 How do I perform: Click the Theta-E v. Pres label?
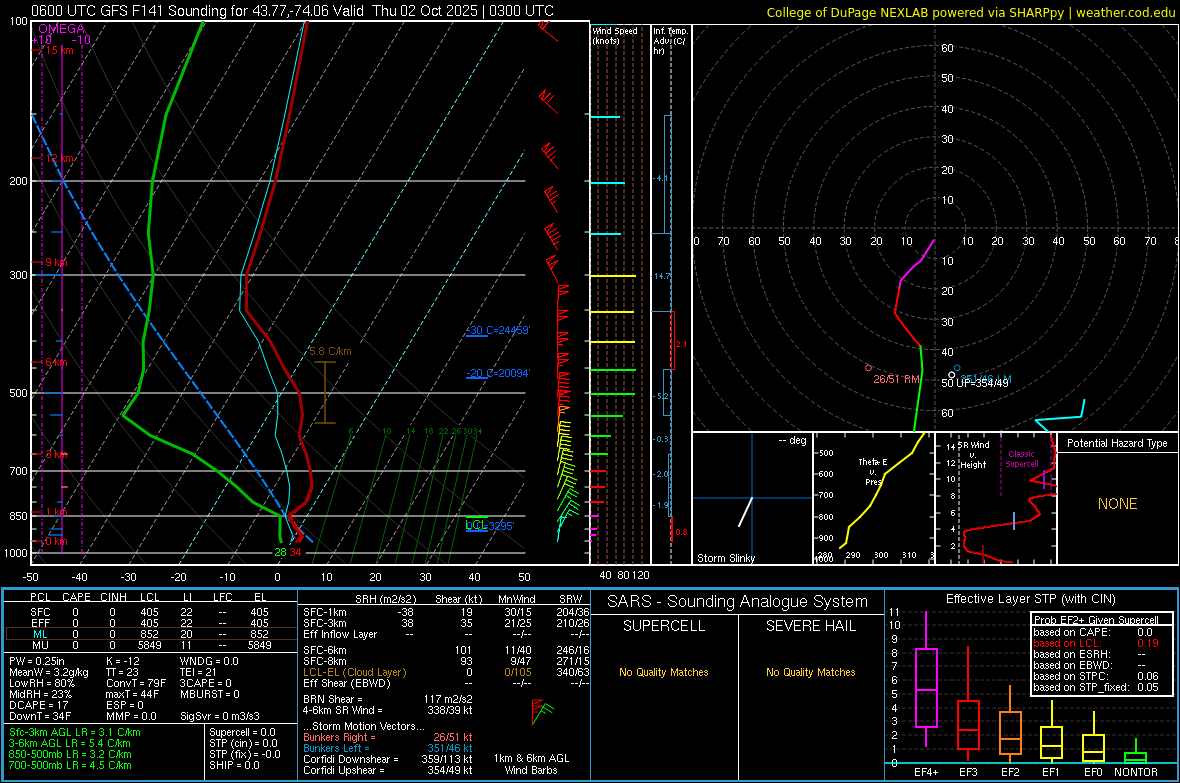click(x=872, y=472)
